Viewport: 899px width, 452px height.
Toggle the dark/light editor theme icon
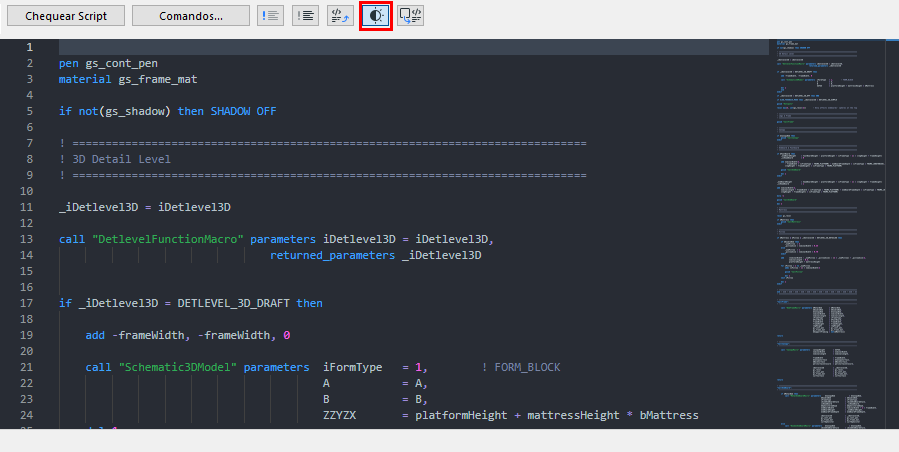point(376,15)
